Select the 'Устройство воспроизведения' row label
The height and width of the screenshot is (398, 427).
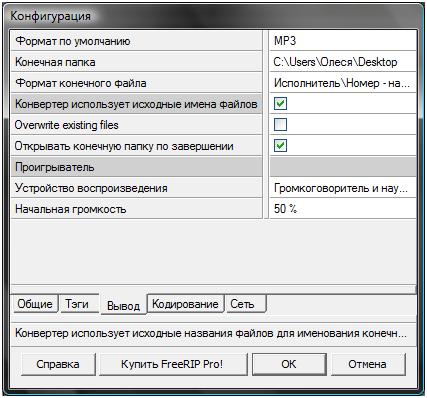coord(137,188)
